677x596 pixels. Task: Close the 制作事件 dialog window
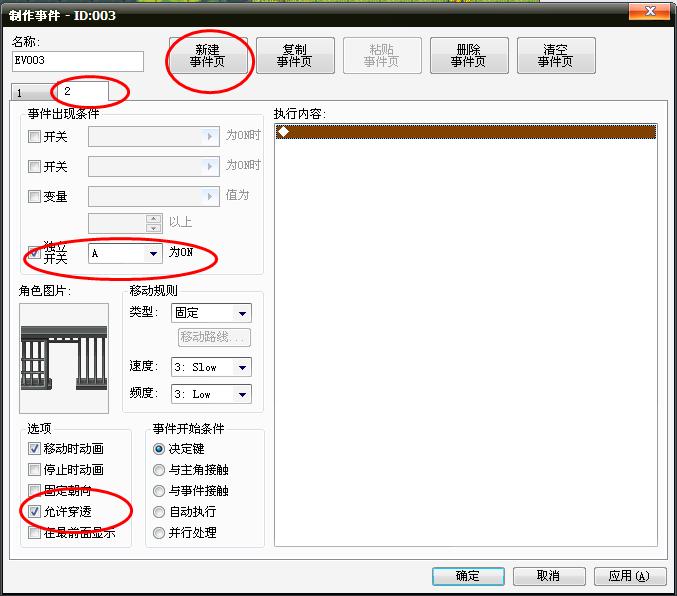(x=649, y=12)
